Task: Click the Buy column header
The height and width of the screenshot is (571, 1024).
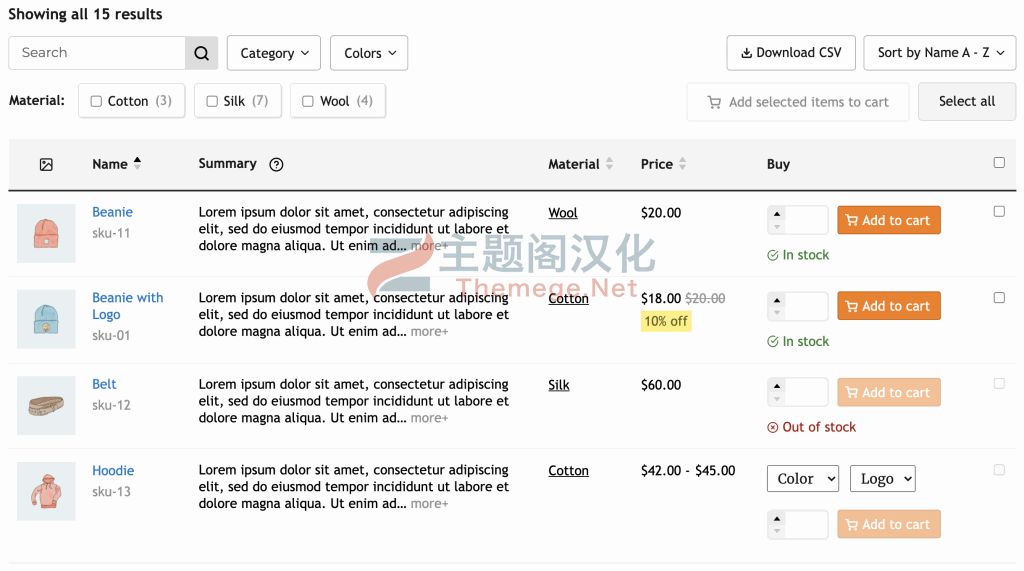Action: (778, 165)
